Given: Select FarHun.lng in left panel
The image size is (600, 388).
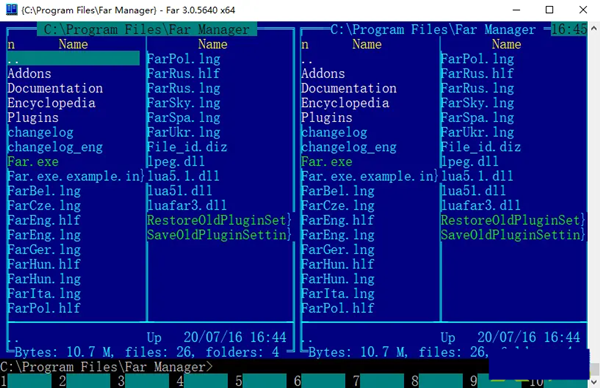Looking at the screenshot, I should coord(44,279).
